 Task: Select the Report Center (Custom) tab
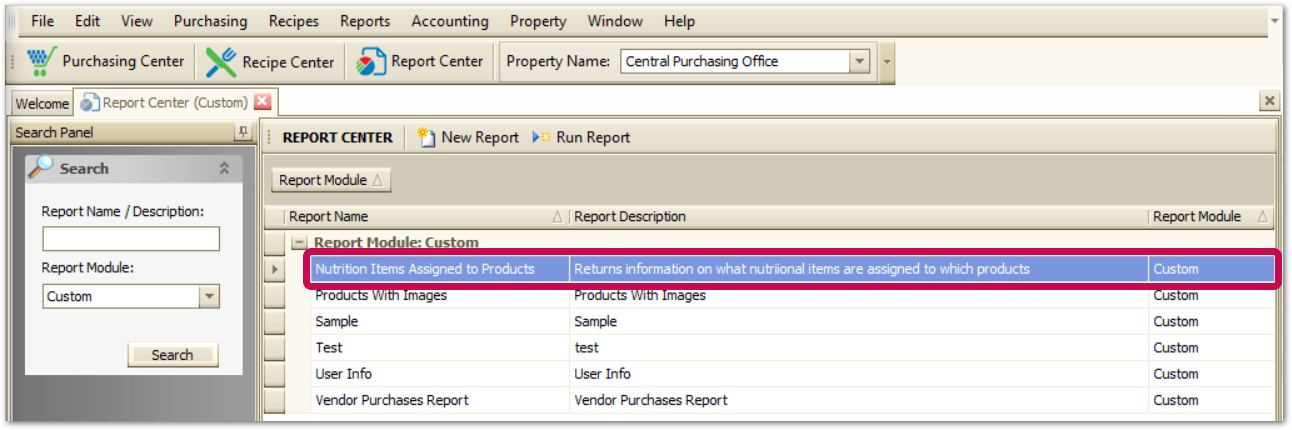coord(175,102)
